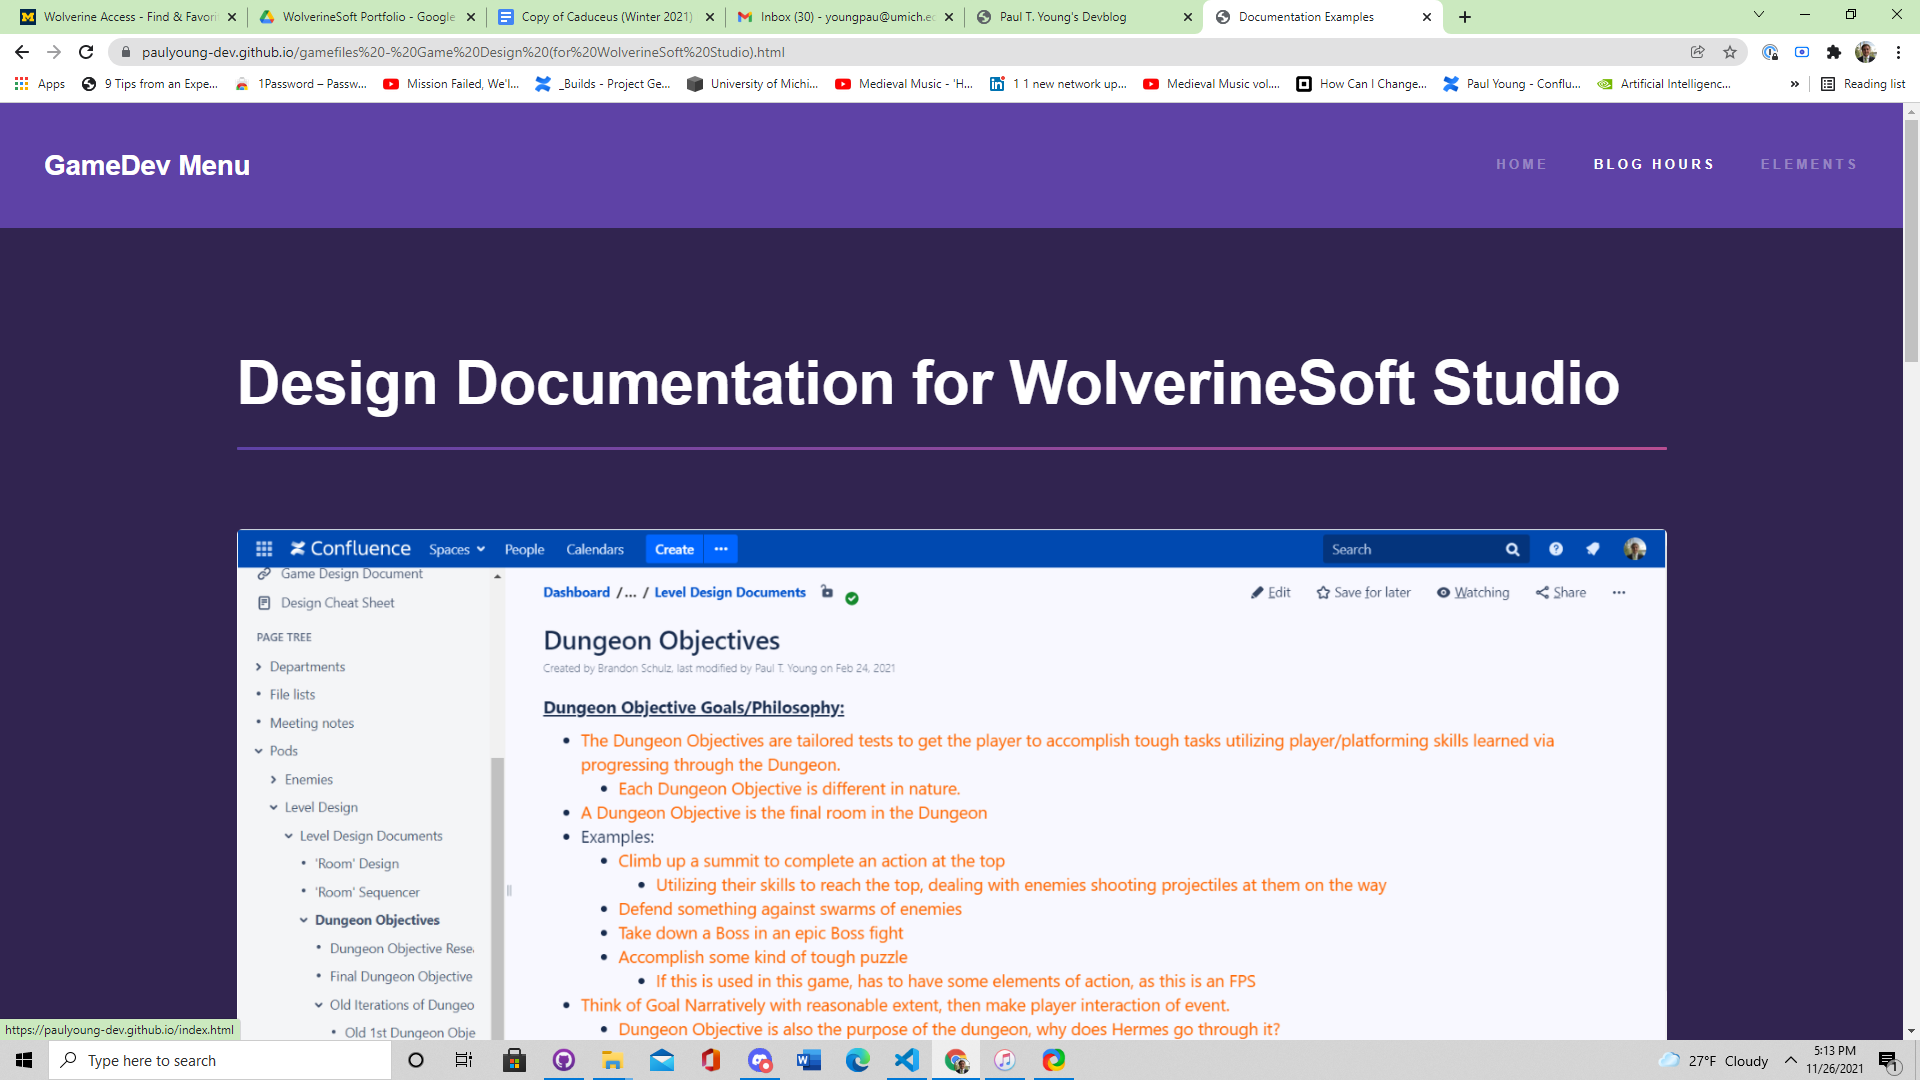Screen dimensions: 1920x1080
Task: Open Confluence user avatar menu
Action: (1635, 549)
